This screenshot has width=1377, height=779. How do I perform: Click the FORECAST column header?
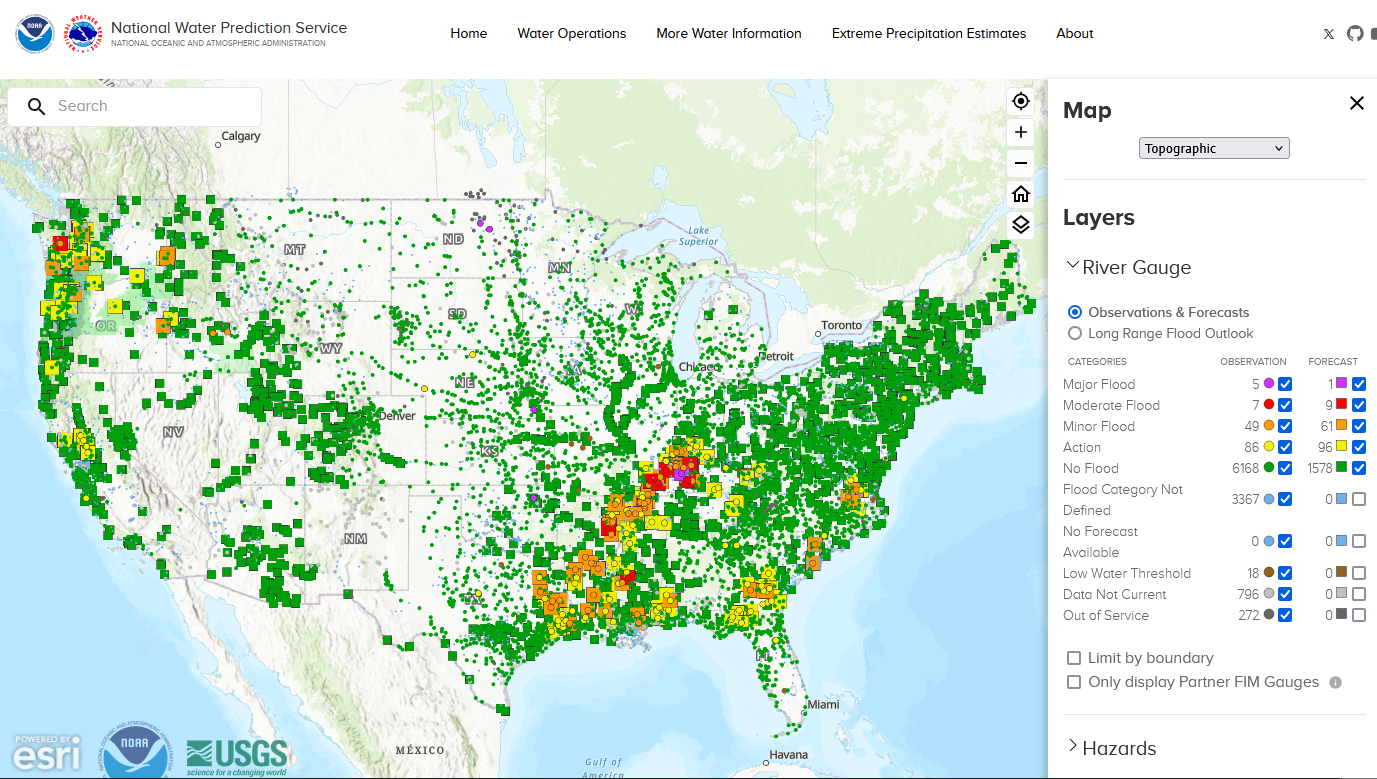pyautogui.click(x=1333, y=362)
